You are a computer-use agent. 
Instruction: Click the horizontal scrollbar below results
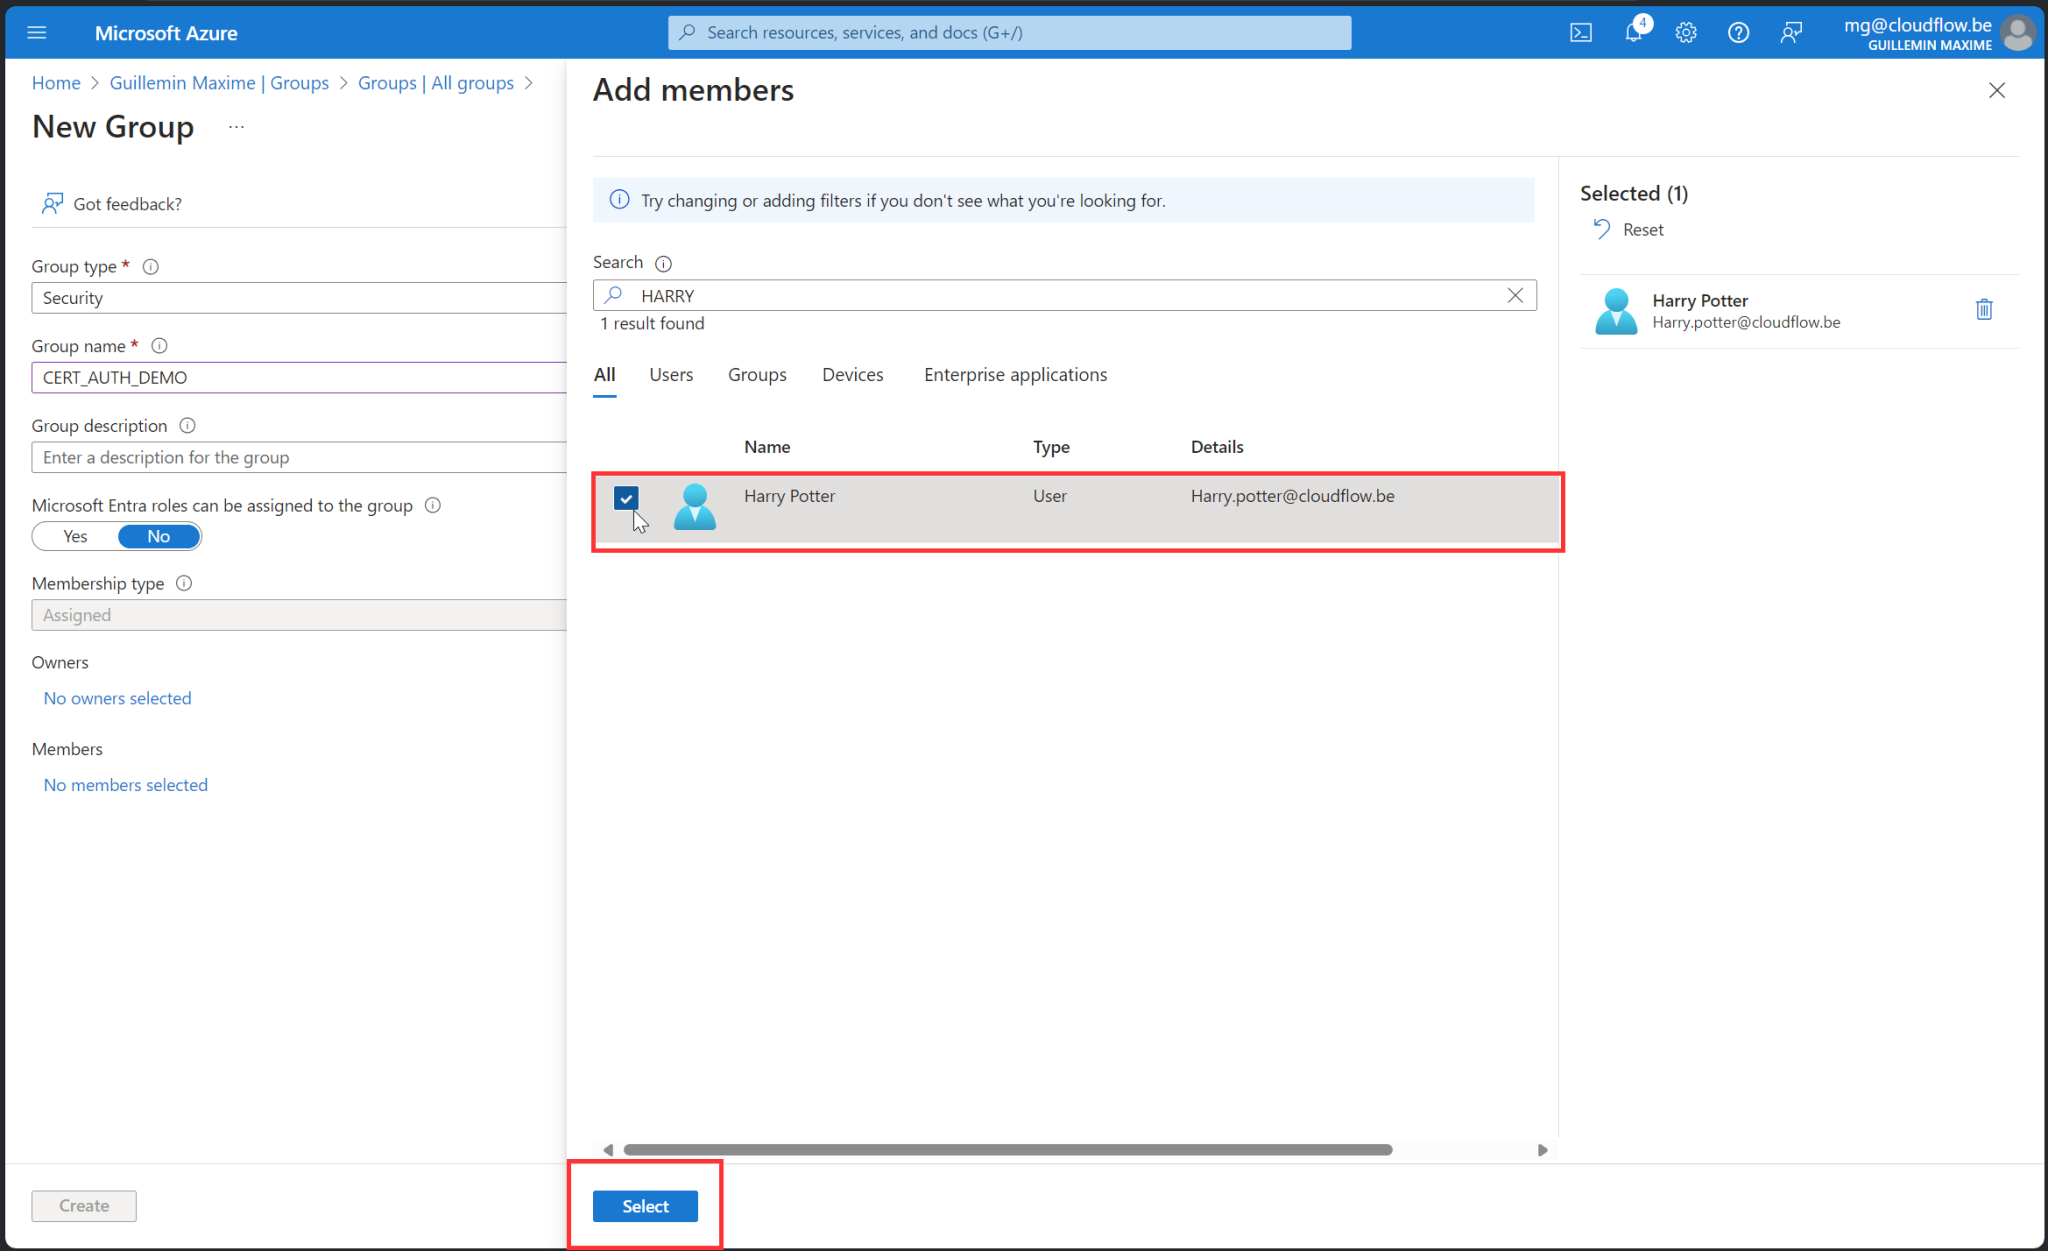(1009, 1149)
